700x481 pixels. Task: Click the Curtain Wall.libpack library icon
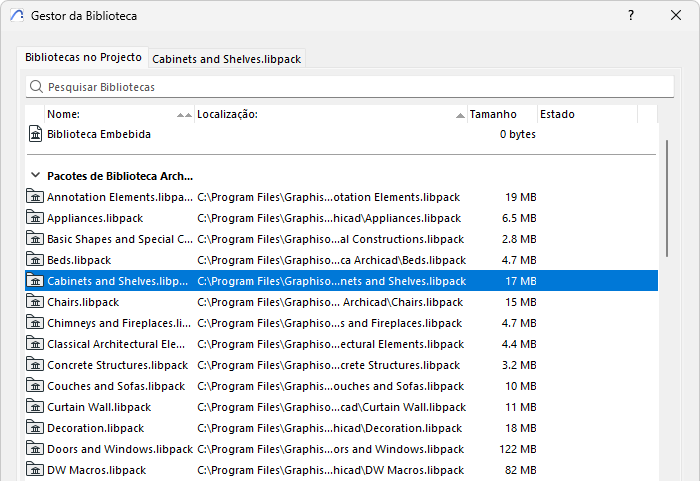pyautogui.click(x=35, y=406)
